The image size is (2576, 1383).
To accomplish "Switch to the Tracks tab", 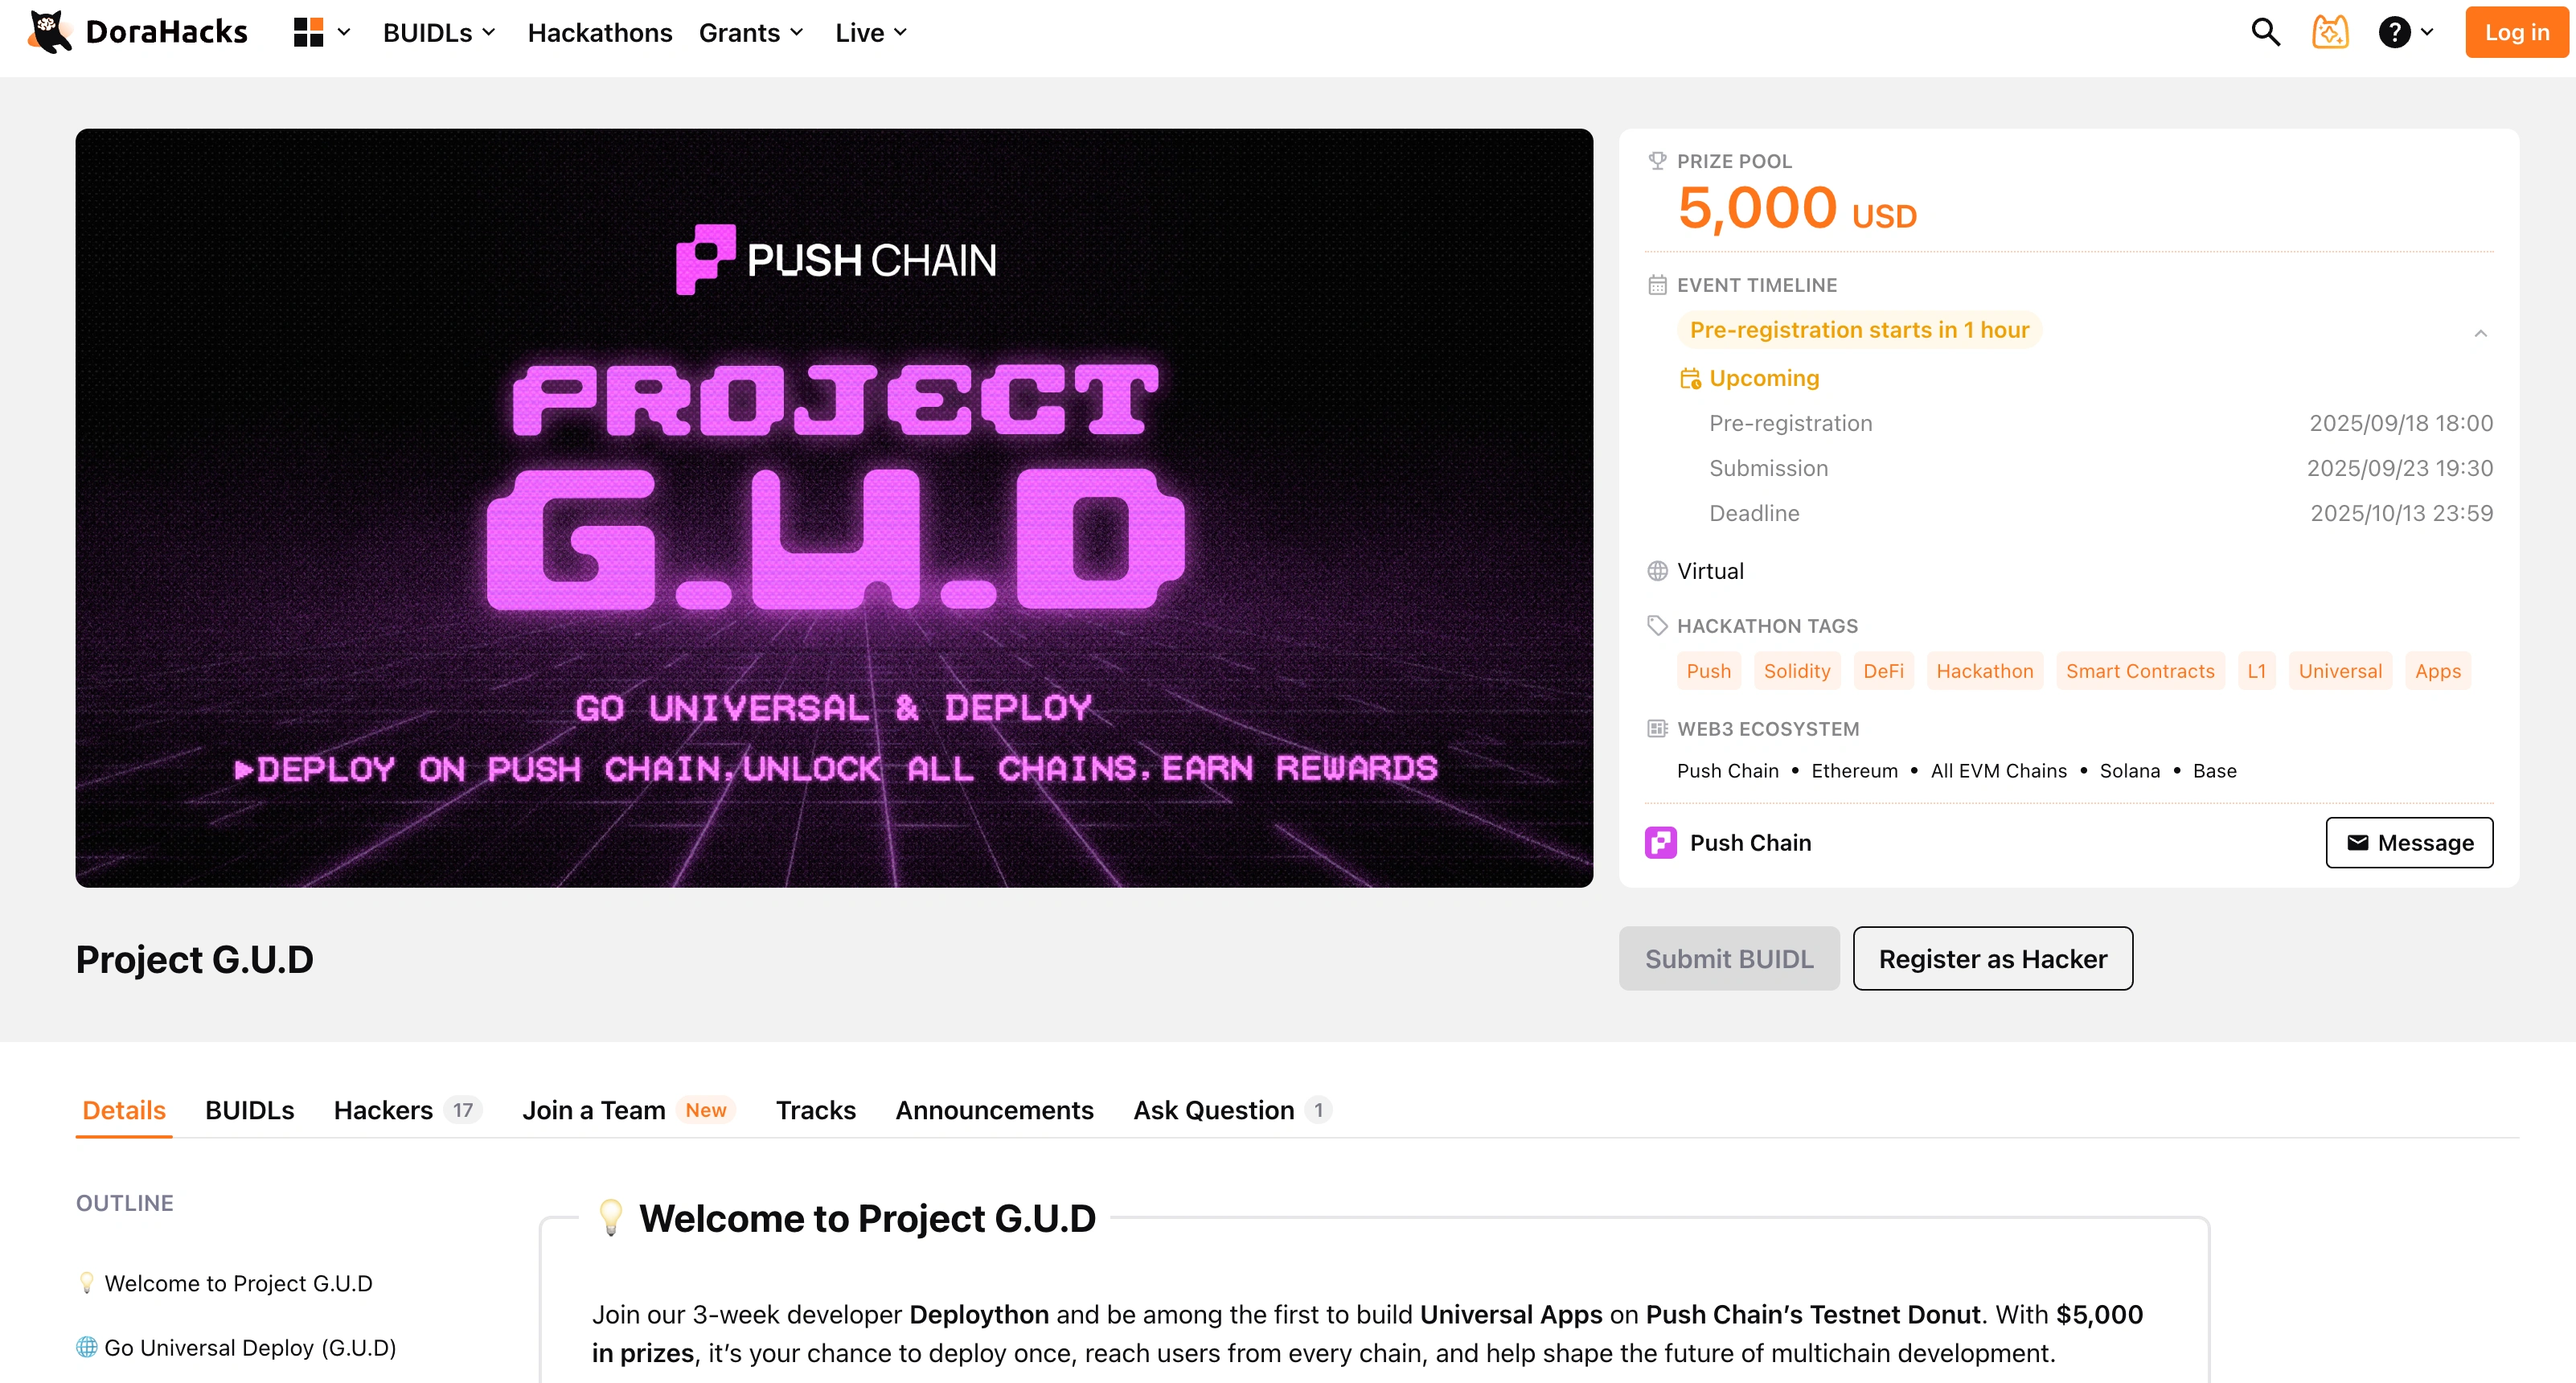I will click(x=815, y=1110).
